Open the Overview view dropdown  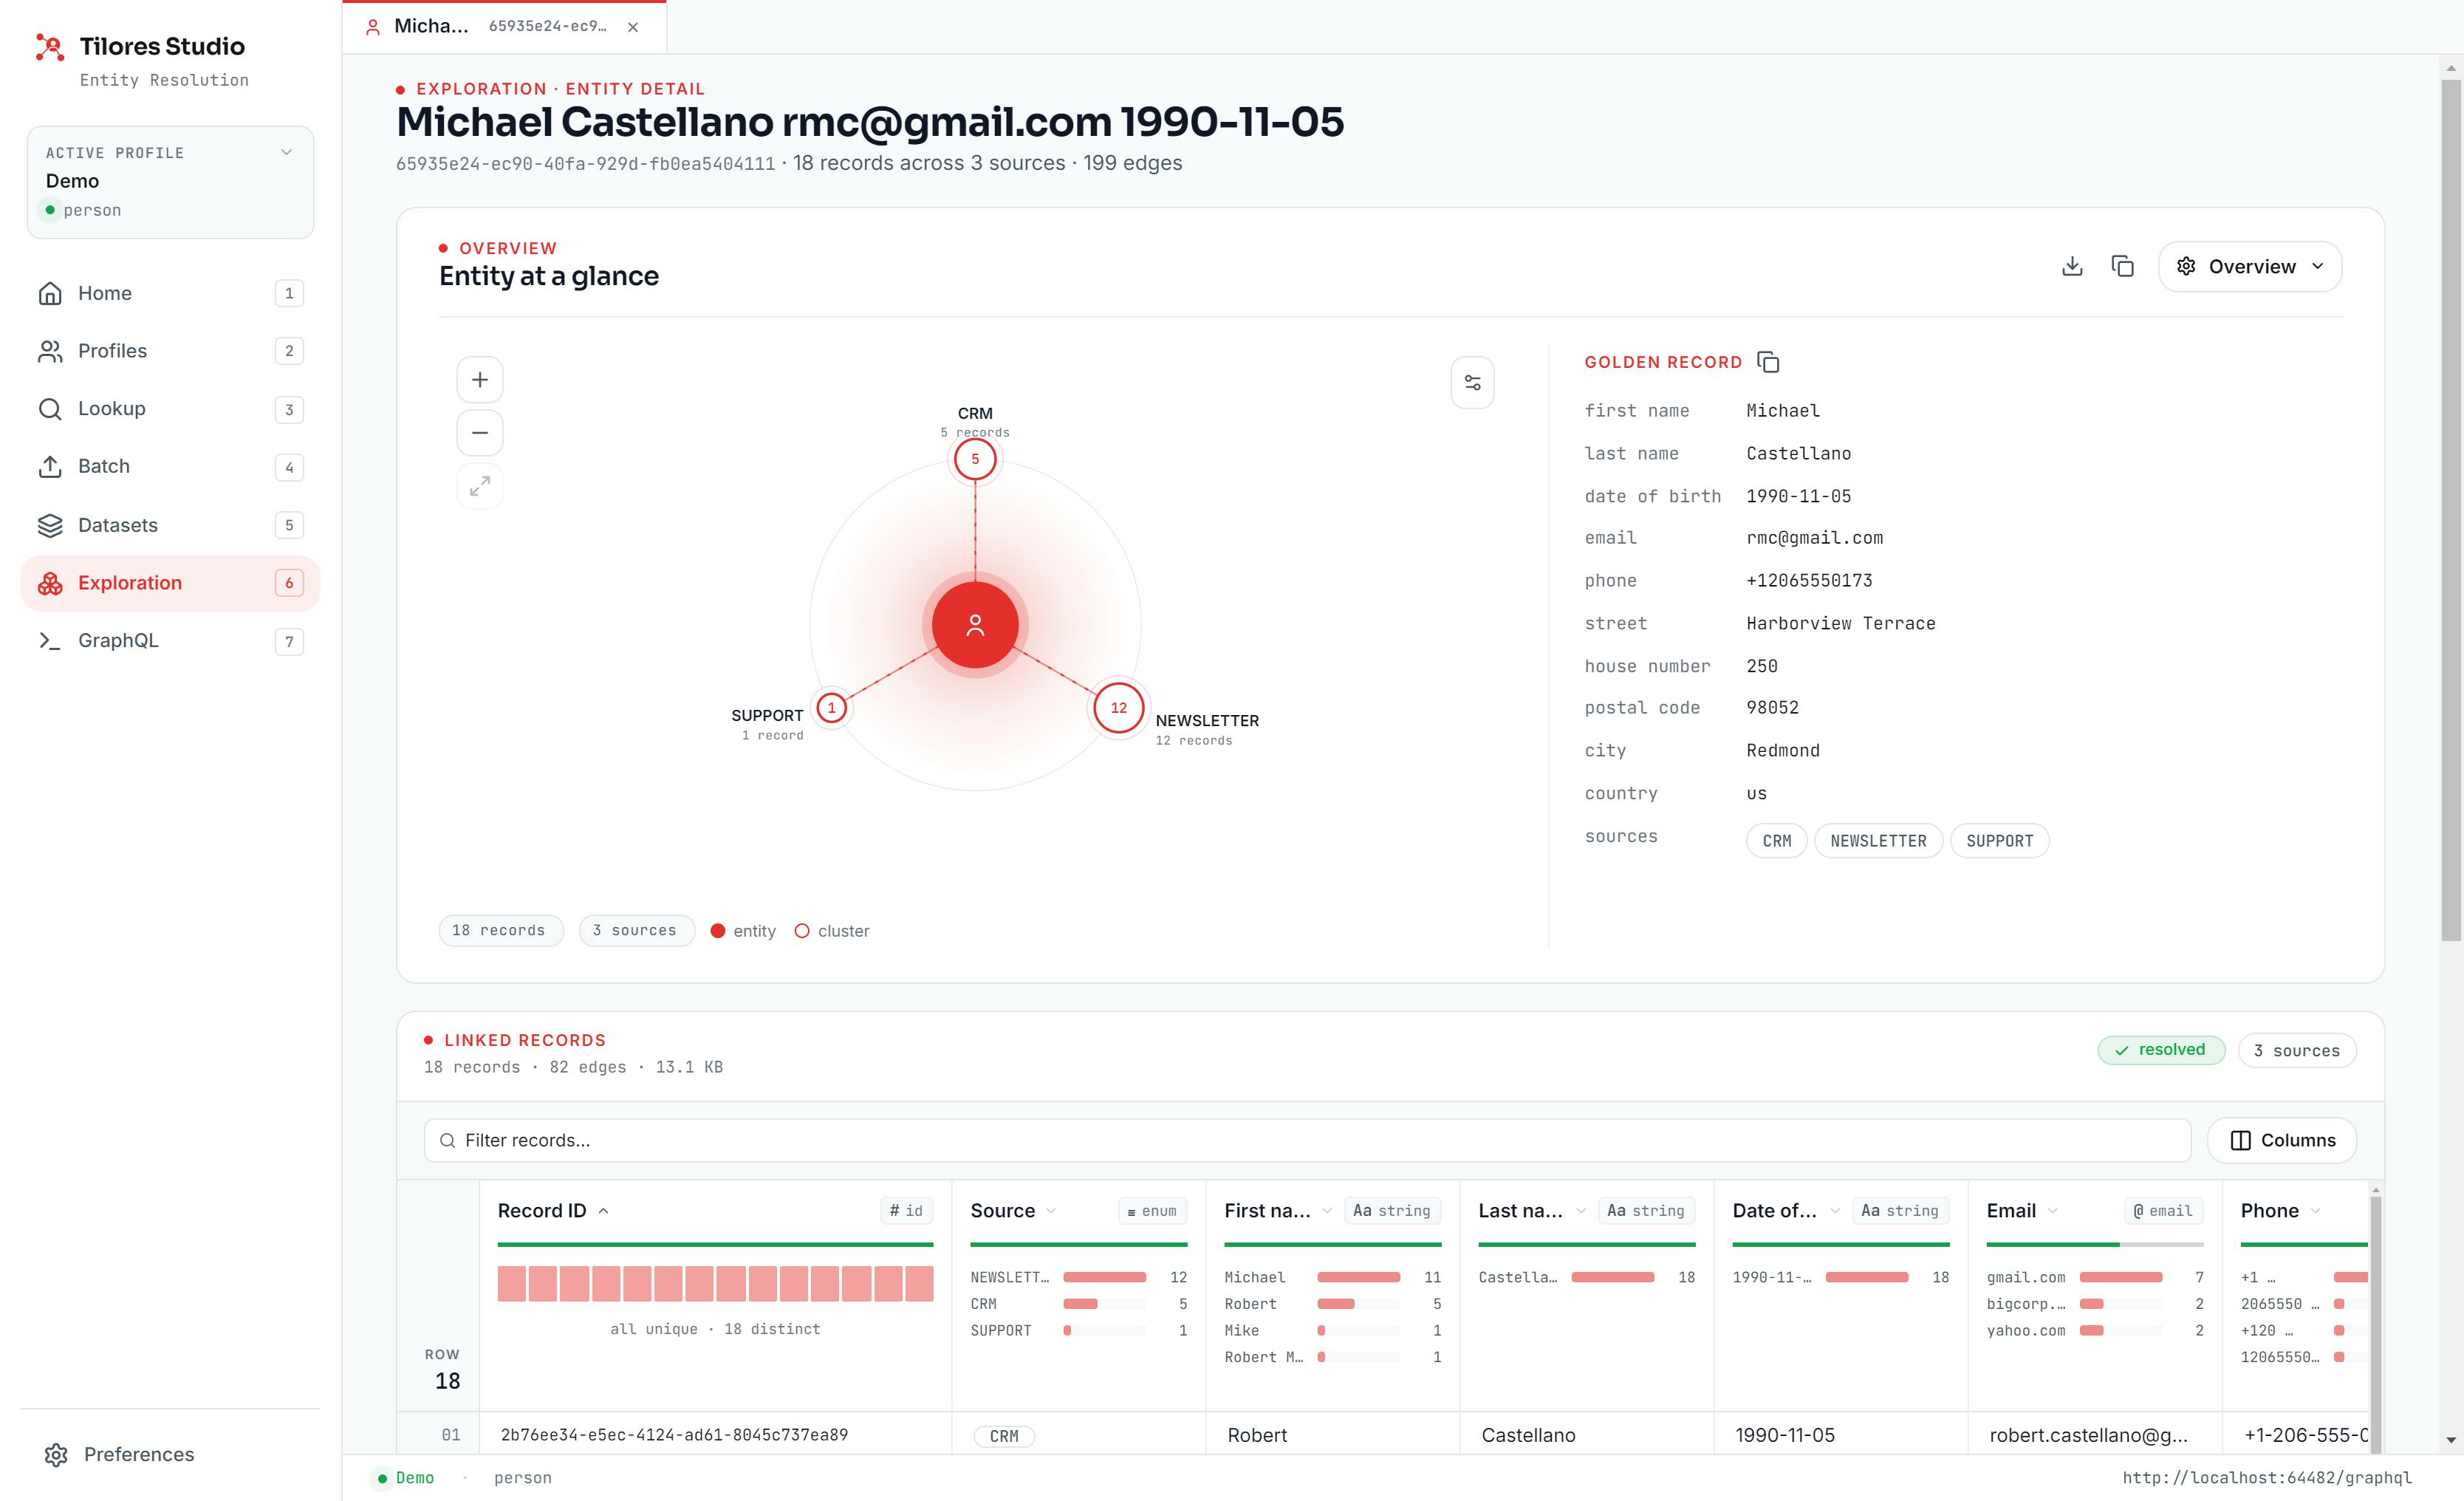(2250, 267)
